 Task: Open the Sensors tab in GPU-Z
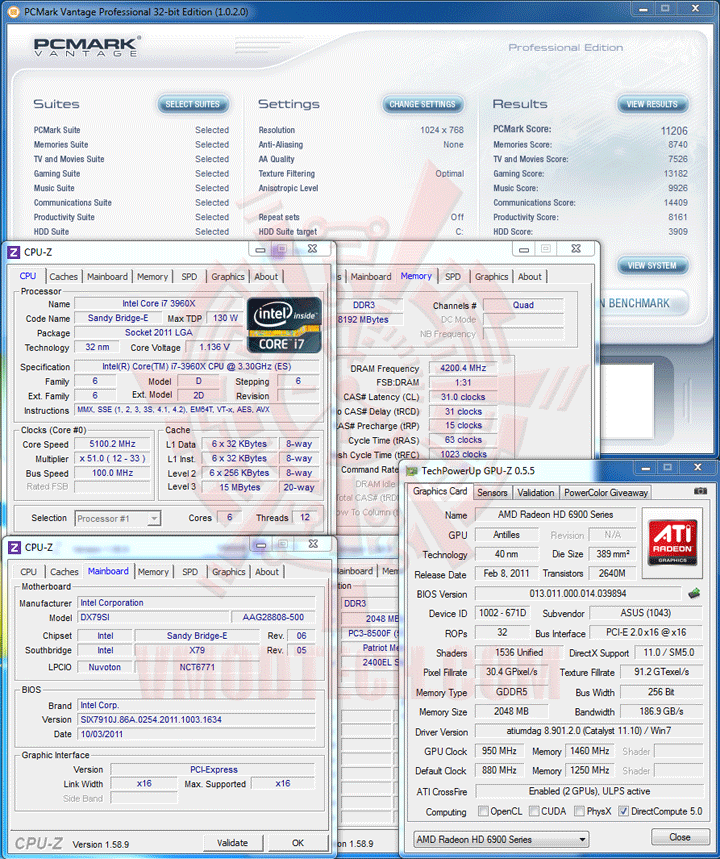click(492, 493)
